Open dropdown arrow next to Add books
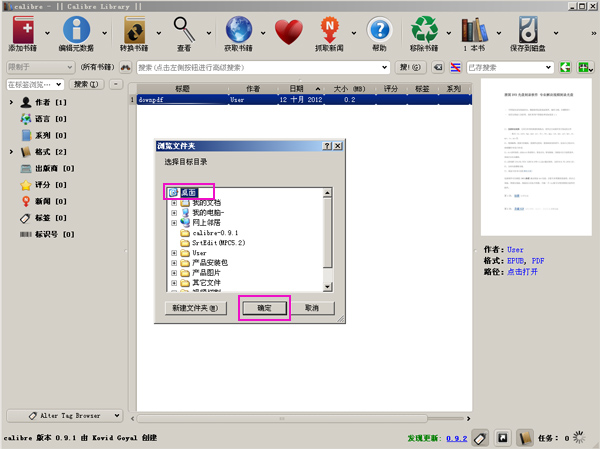 point(47,33)
